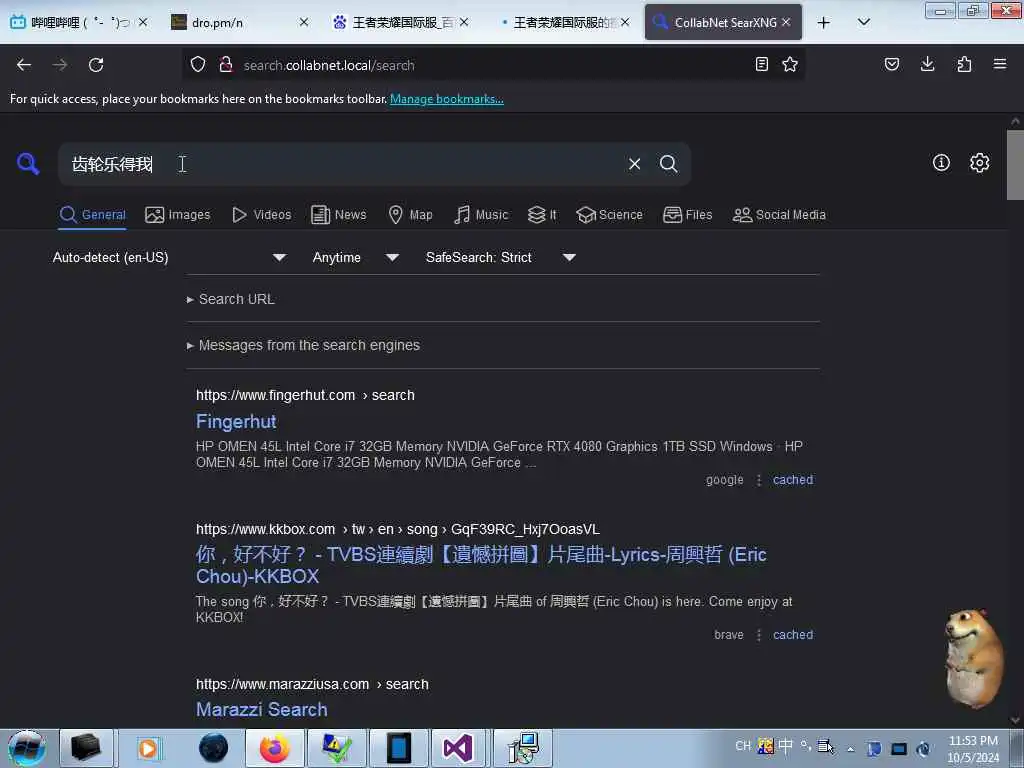Screen dimensions: 1024x768
Task: Open the SafeSearch: Strict dropdown
Action: tap(500, 257)
